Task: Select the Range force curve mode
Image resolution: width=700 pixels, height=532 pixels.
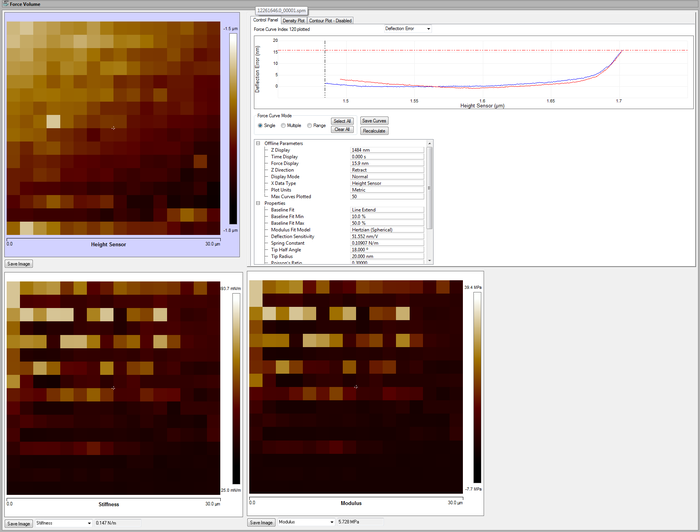Action: click(310, 125)
